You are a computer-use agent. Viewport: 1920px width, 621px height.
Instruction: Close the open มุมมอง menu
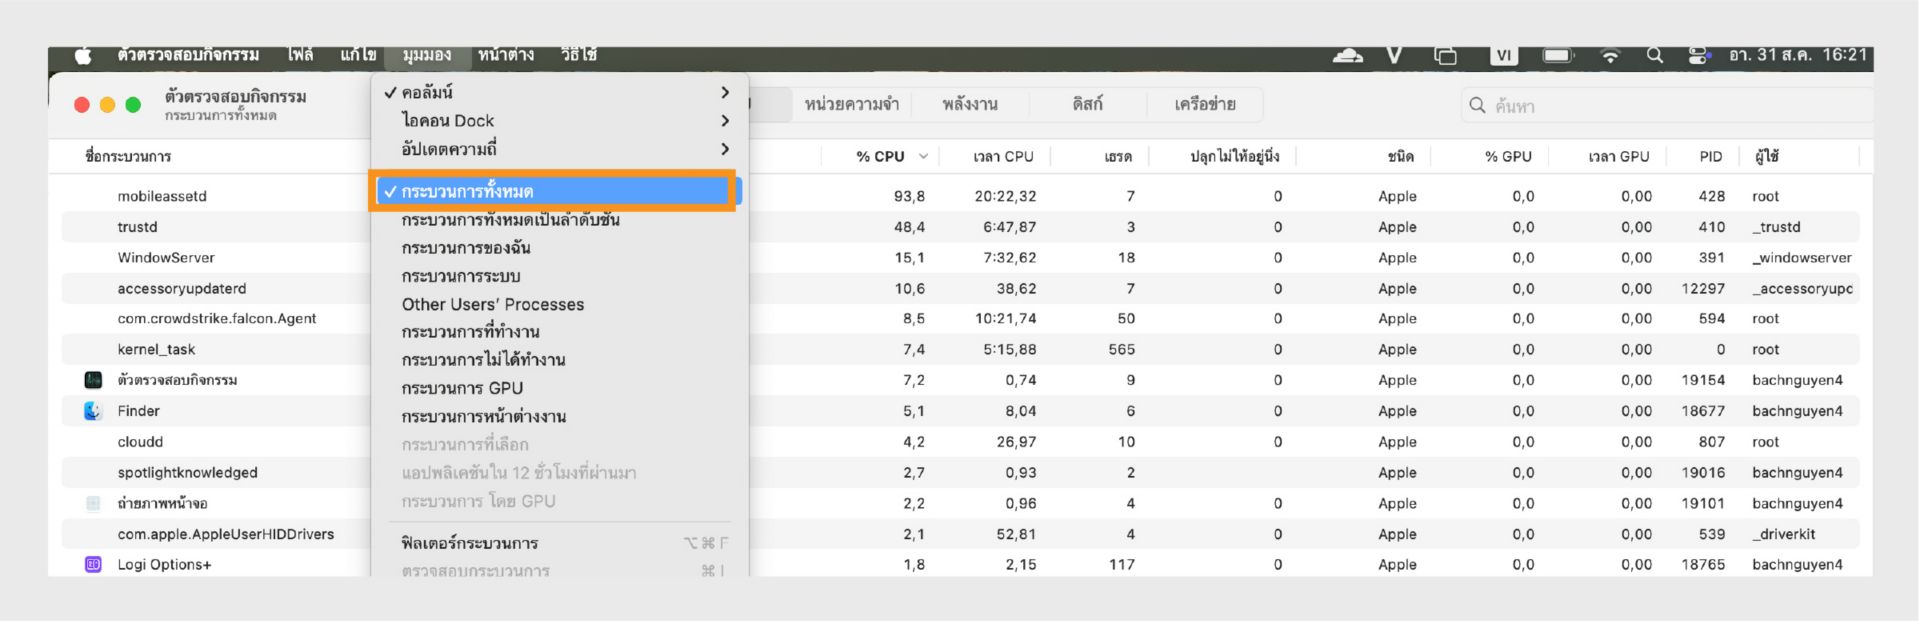pos(427,55)
